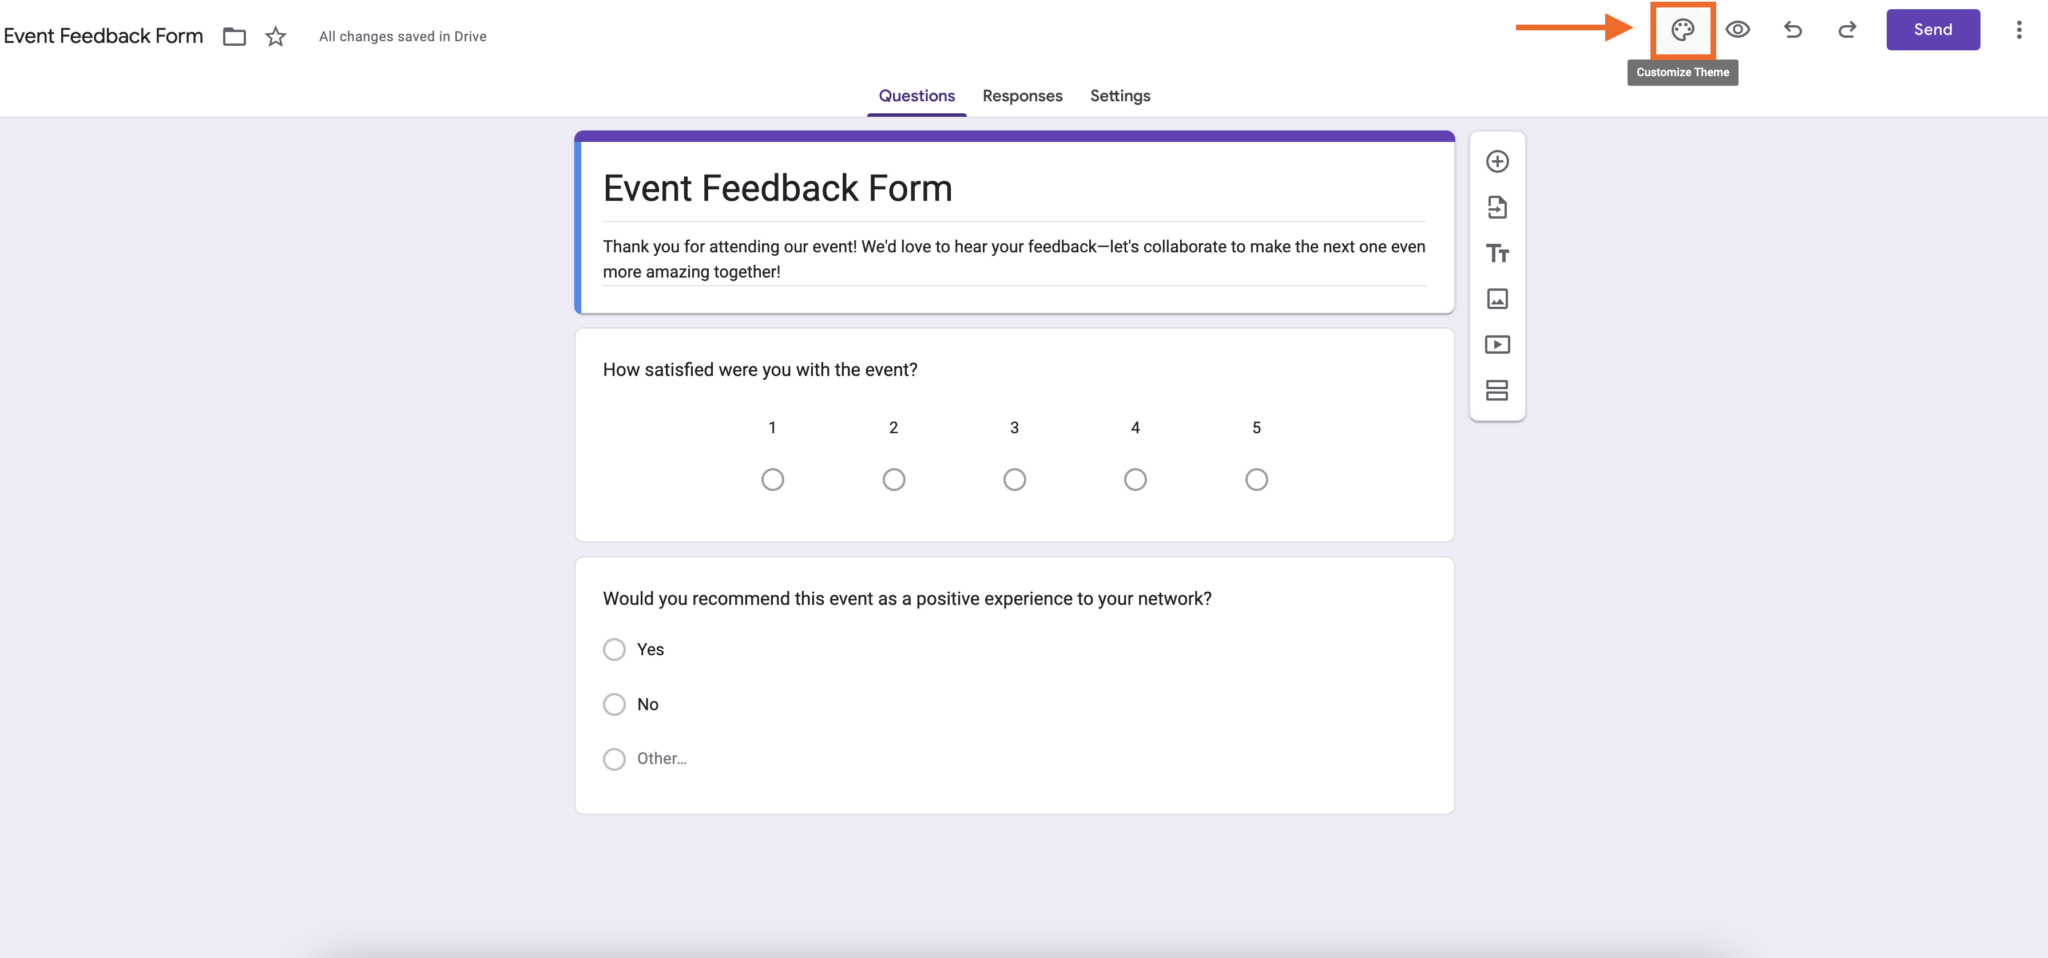2048x958 pixels.
Task: Switch to the Responses tab
Action: coord(1022,95)
